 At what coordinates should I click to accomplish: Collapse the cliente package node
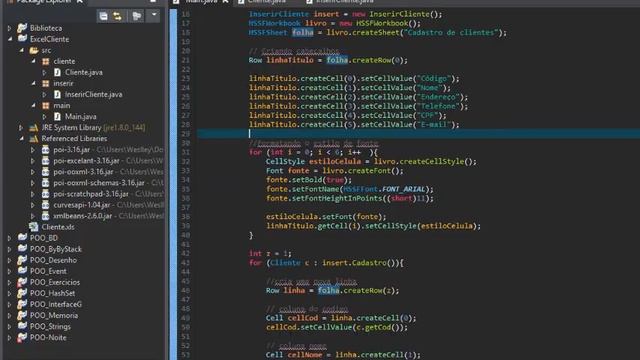(33, 61)
